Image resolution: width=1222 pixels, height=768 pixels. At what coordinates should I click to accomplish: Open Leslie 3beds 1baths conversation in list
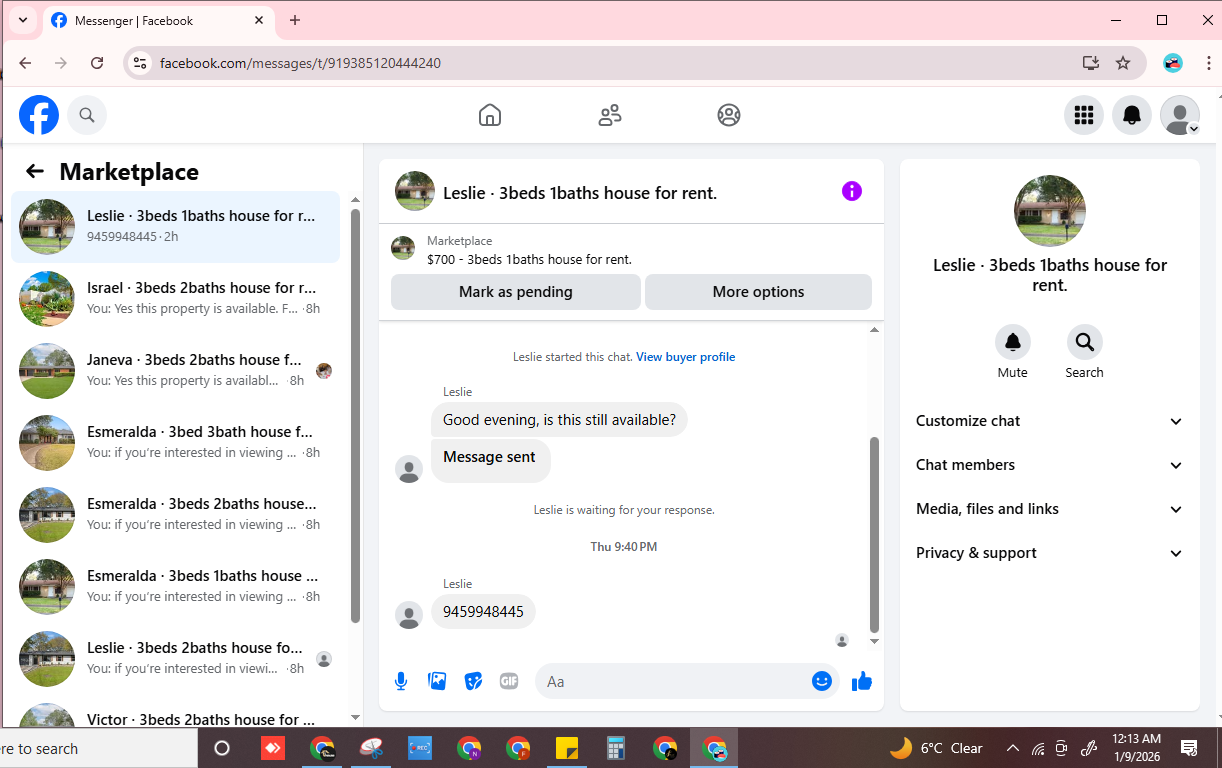pyautogui.click(x=176, y=227)
